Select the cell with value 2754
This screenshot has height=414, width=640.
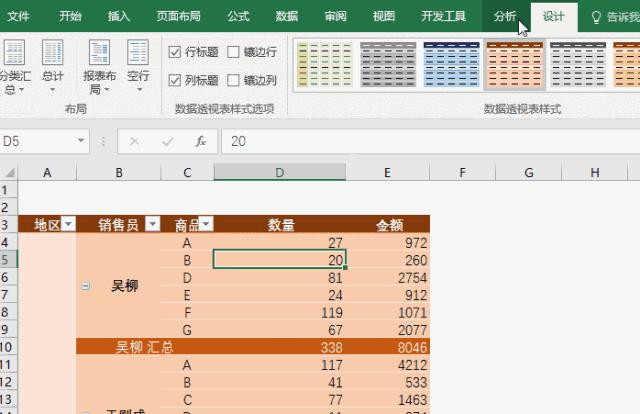click(x=388, y=278)
